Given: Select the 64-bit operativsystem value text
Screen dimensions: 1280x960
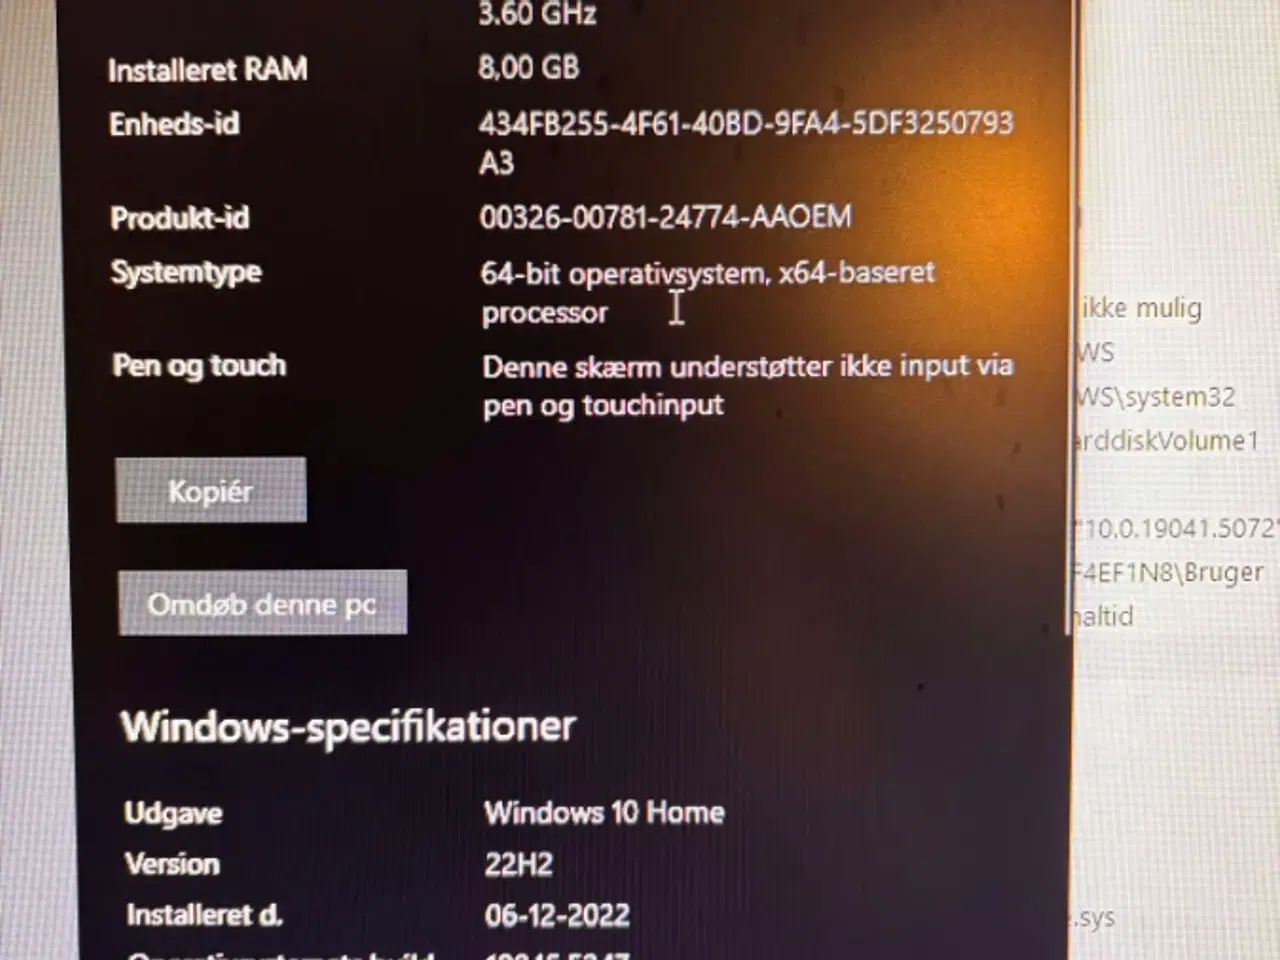Looking at the screenshot, I should (708, 292).
